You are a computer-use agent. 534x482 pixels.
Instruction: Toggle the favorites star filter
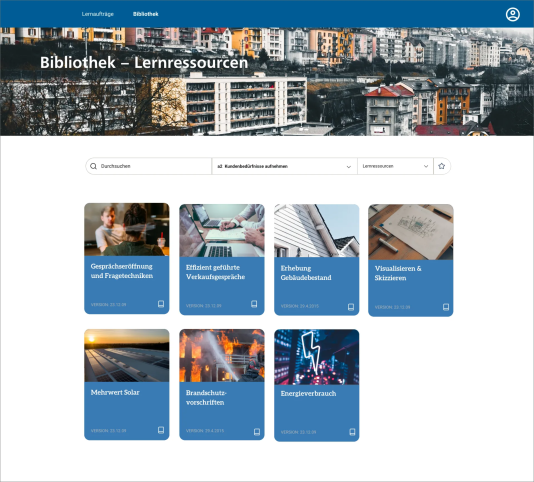point(442,166)
